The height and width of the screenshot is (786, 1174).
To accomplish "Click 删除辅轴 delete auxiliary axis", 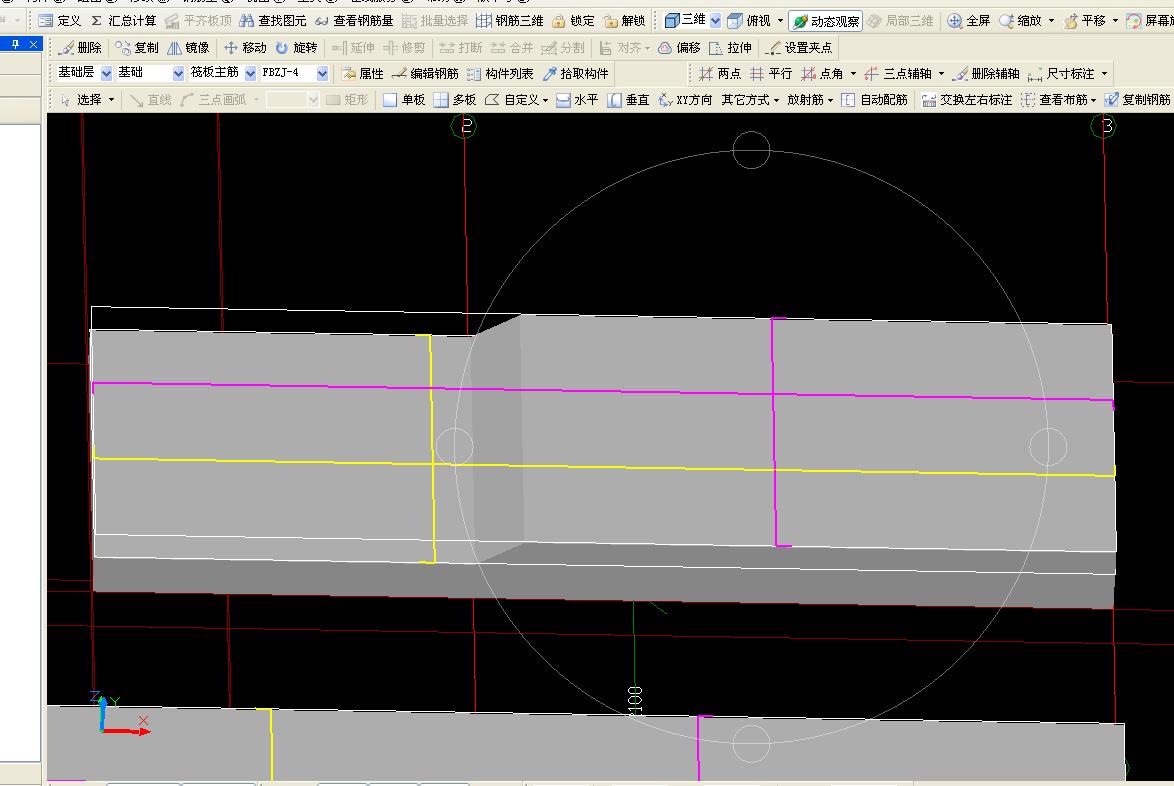I will pos(985,73).
